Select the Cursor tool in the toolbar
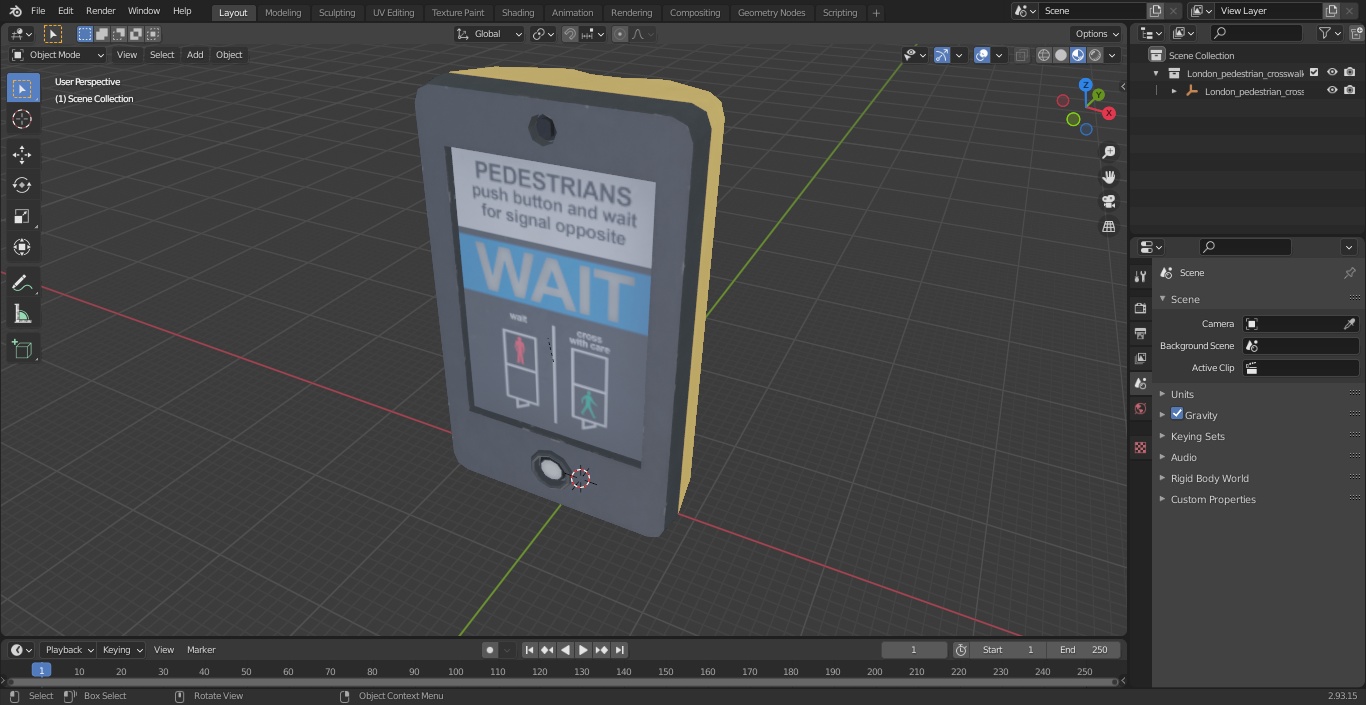 pos(22,119)
